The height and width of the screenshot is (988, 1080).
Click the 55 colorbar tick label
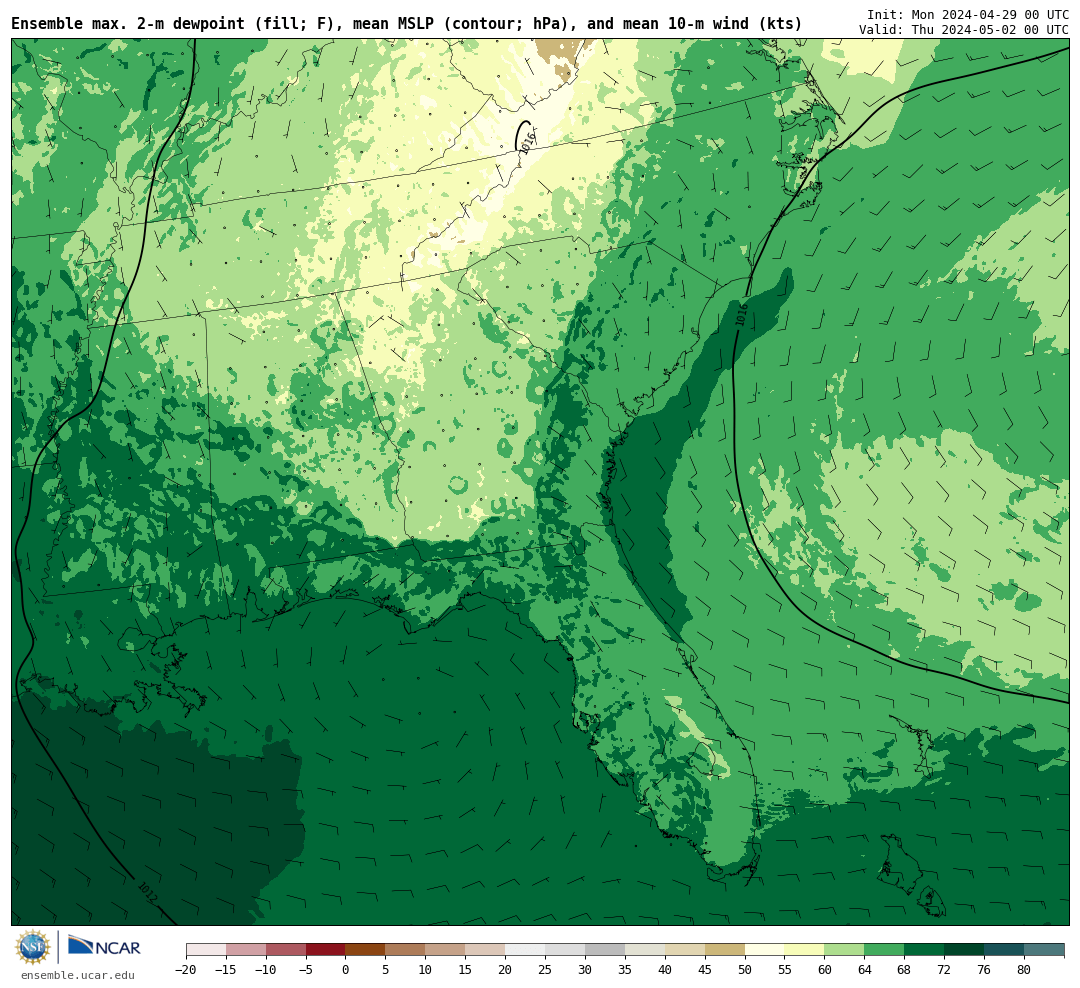click(785, 970)
